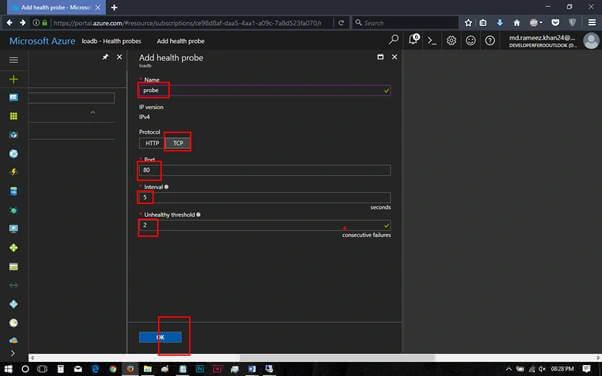Open portal settings gear
This screenshot has height=376, width=602.
(x=452, y=40)
